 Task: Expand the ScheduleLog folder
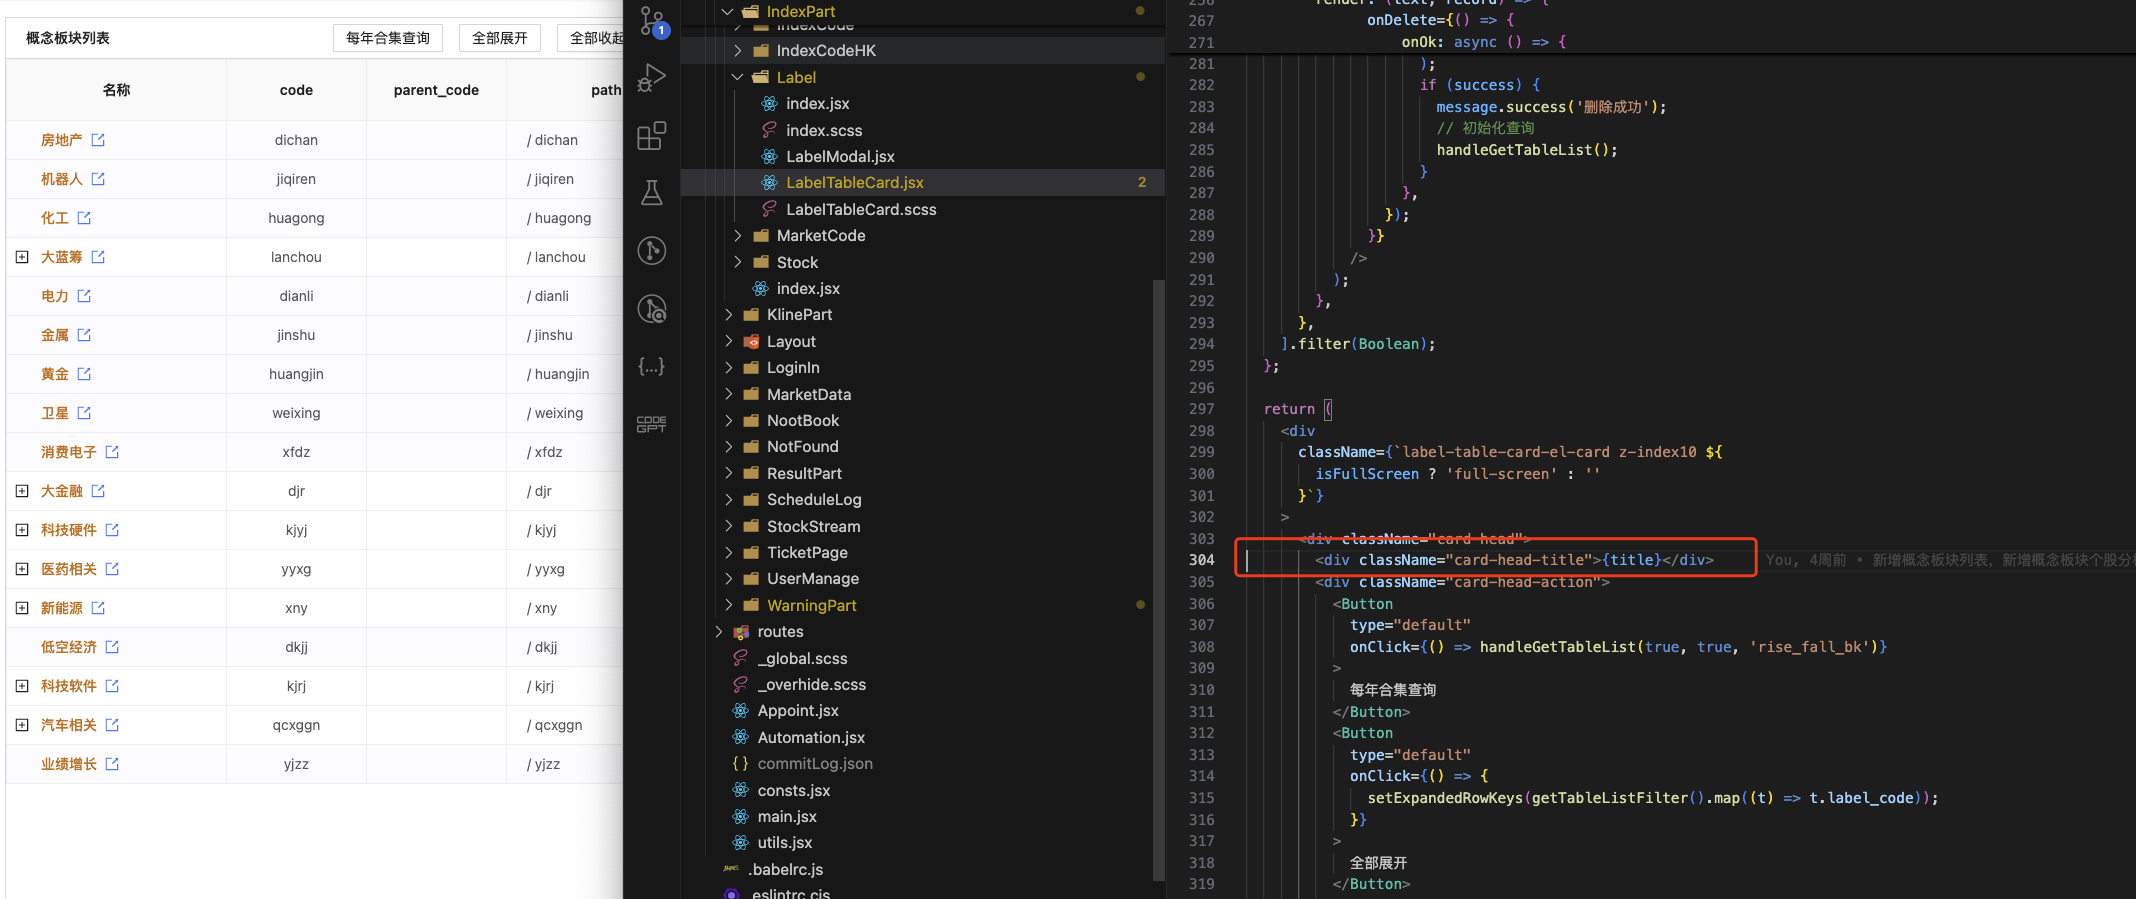728,499
